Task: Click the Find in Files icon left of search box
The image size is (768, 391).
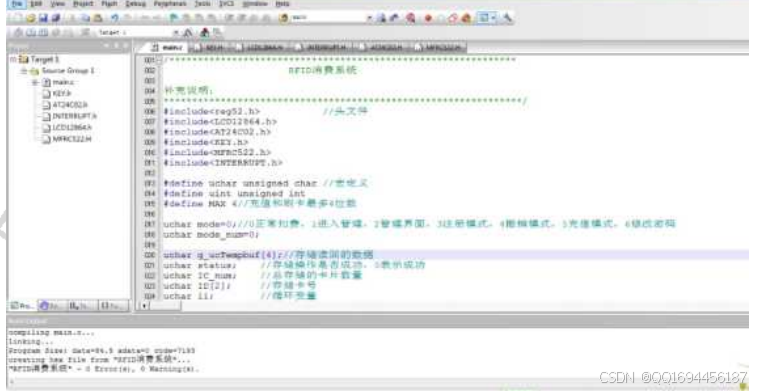Action: coord(284,18)
